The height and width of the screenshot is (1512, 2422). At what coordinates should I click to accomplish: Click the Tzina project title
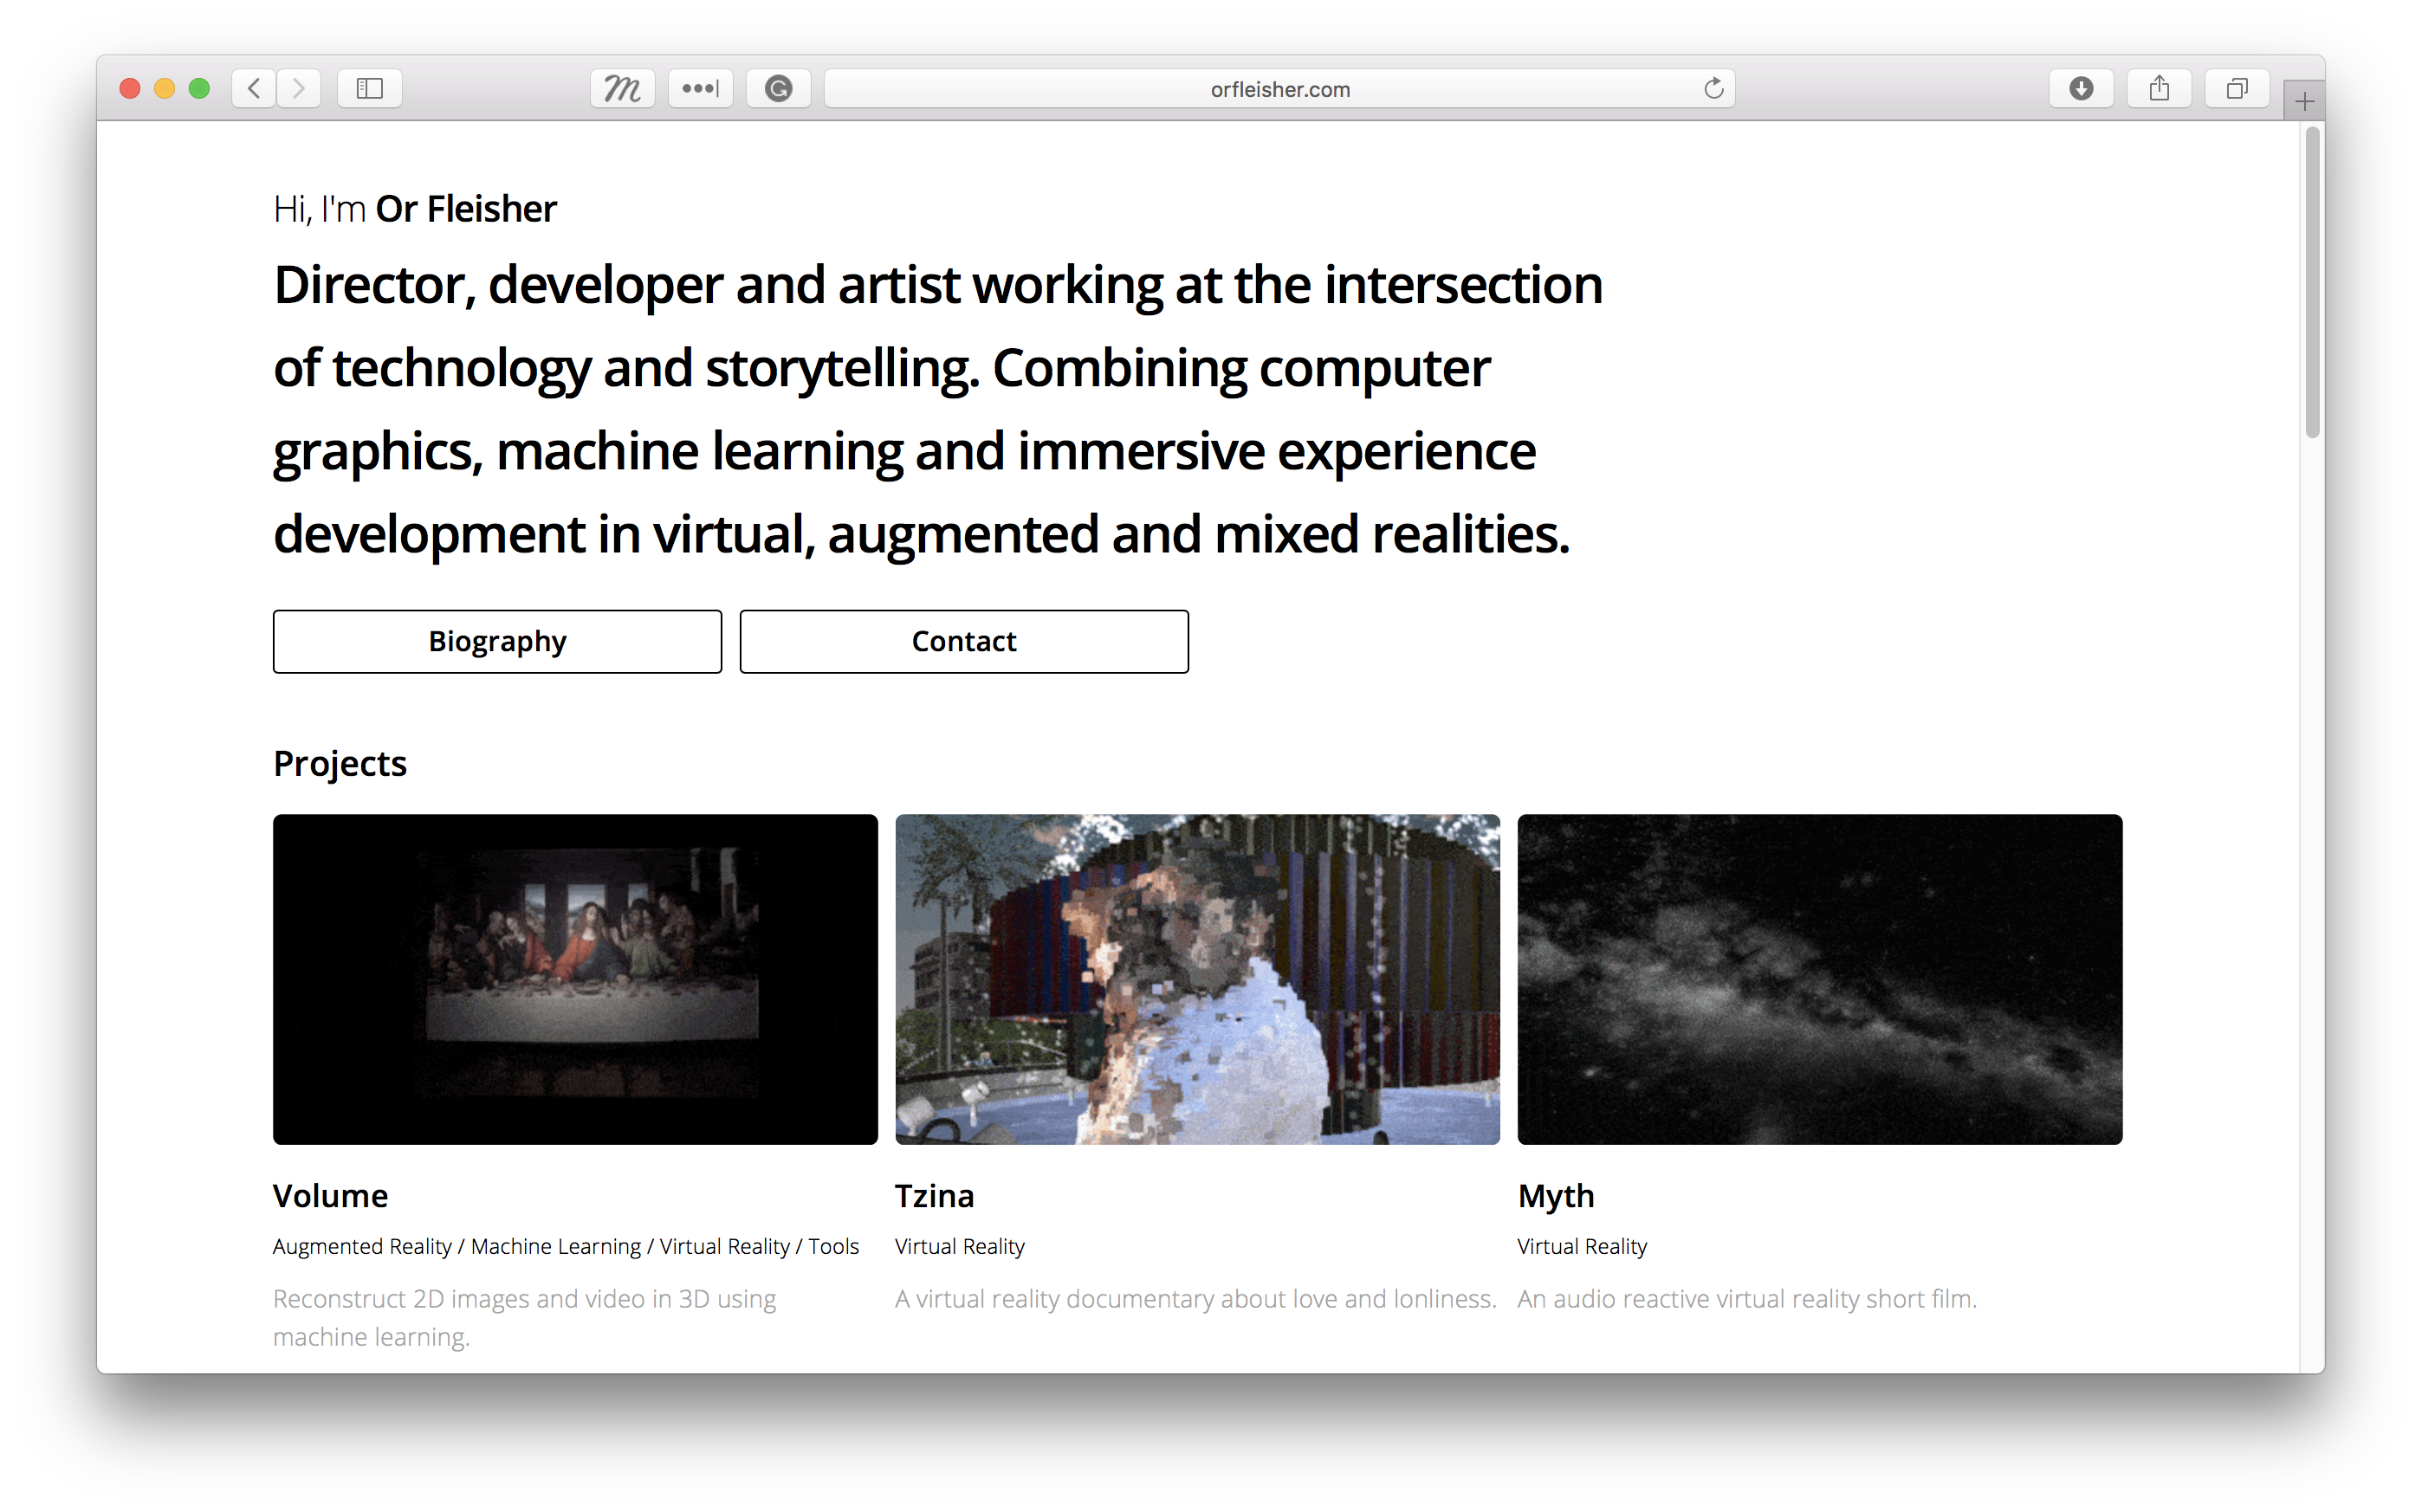pos(934,1196)
